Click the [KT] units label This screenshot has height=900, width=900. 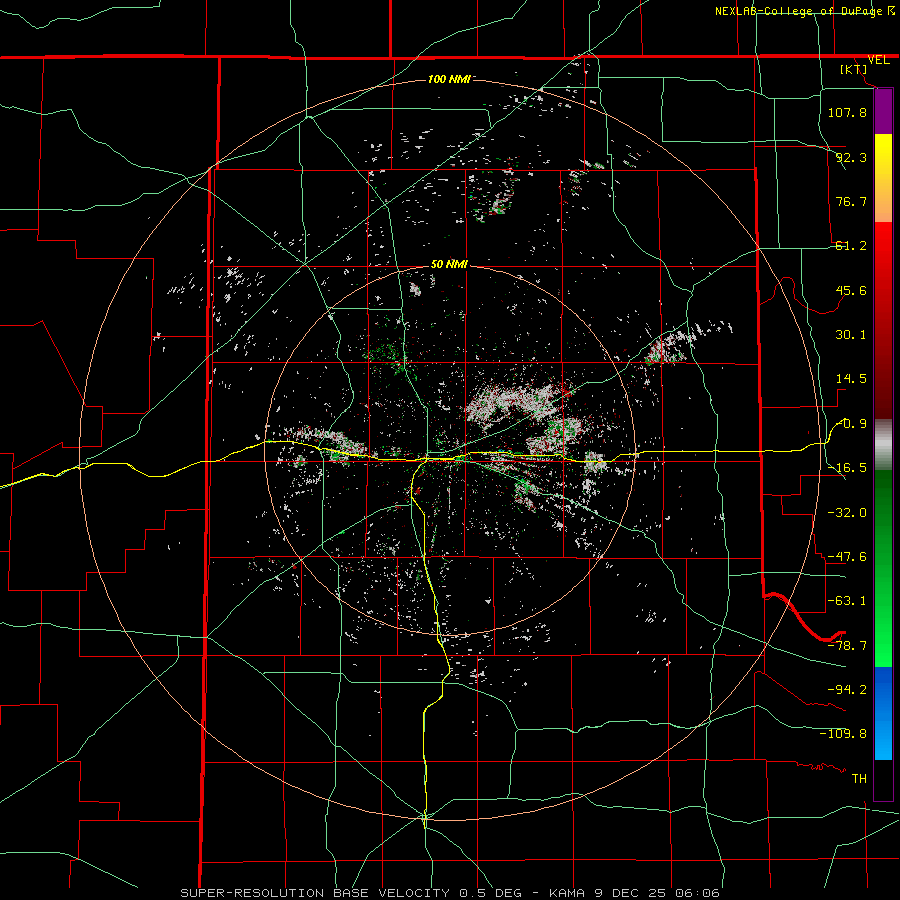[x=854, y=69]
